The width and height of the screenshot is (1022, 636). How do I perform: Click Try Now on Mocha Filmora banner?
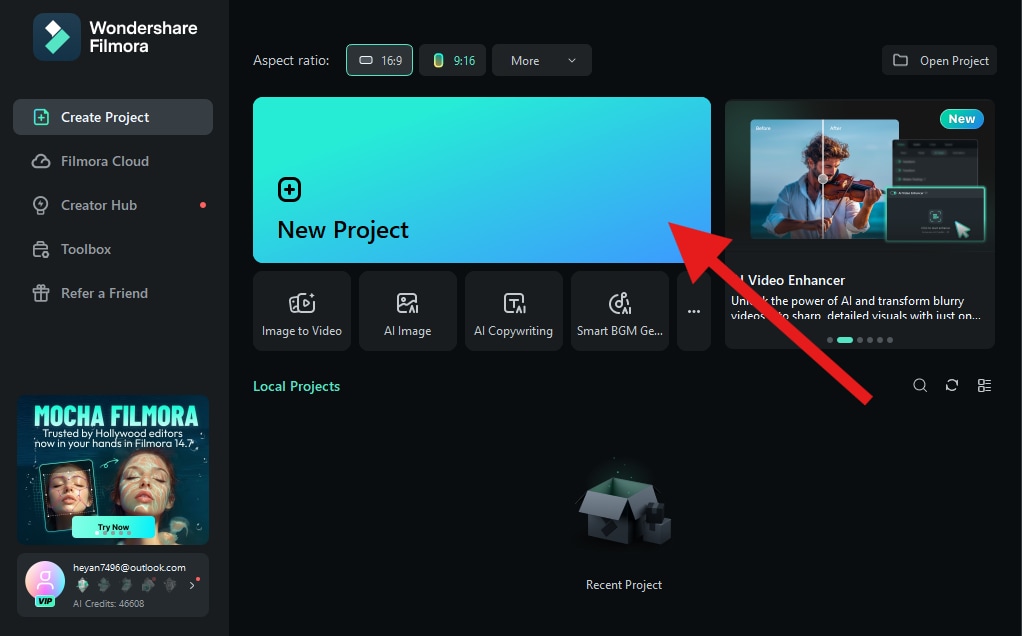pyautogui.click(x=113, y=527)
